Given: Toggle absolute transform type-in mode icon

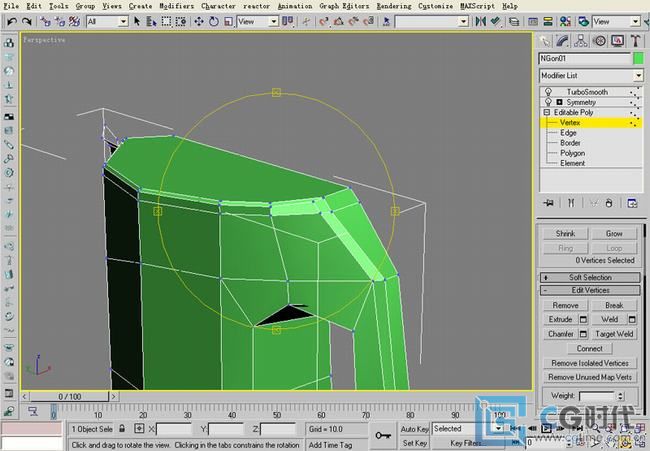Looking at the screenshot, I should (139, 428).
